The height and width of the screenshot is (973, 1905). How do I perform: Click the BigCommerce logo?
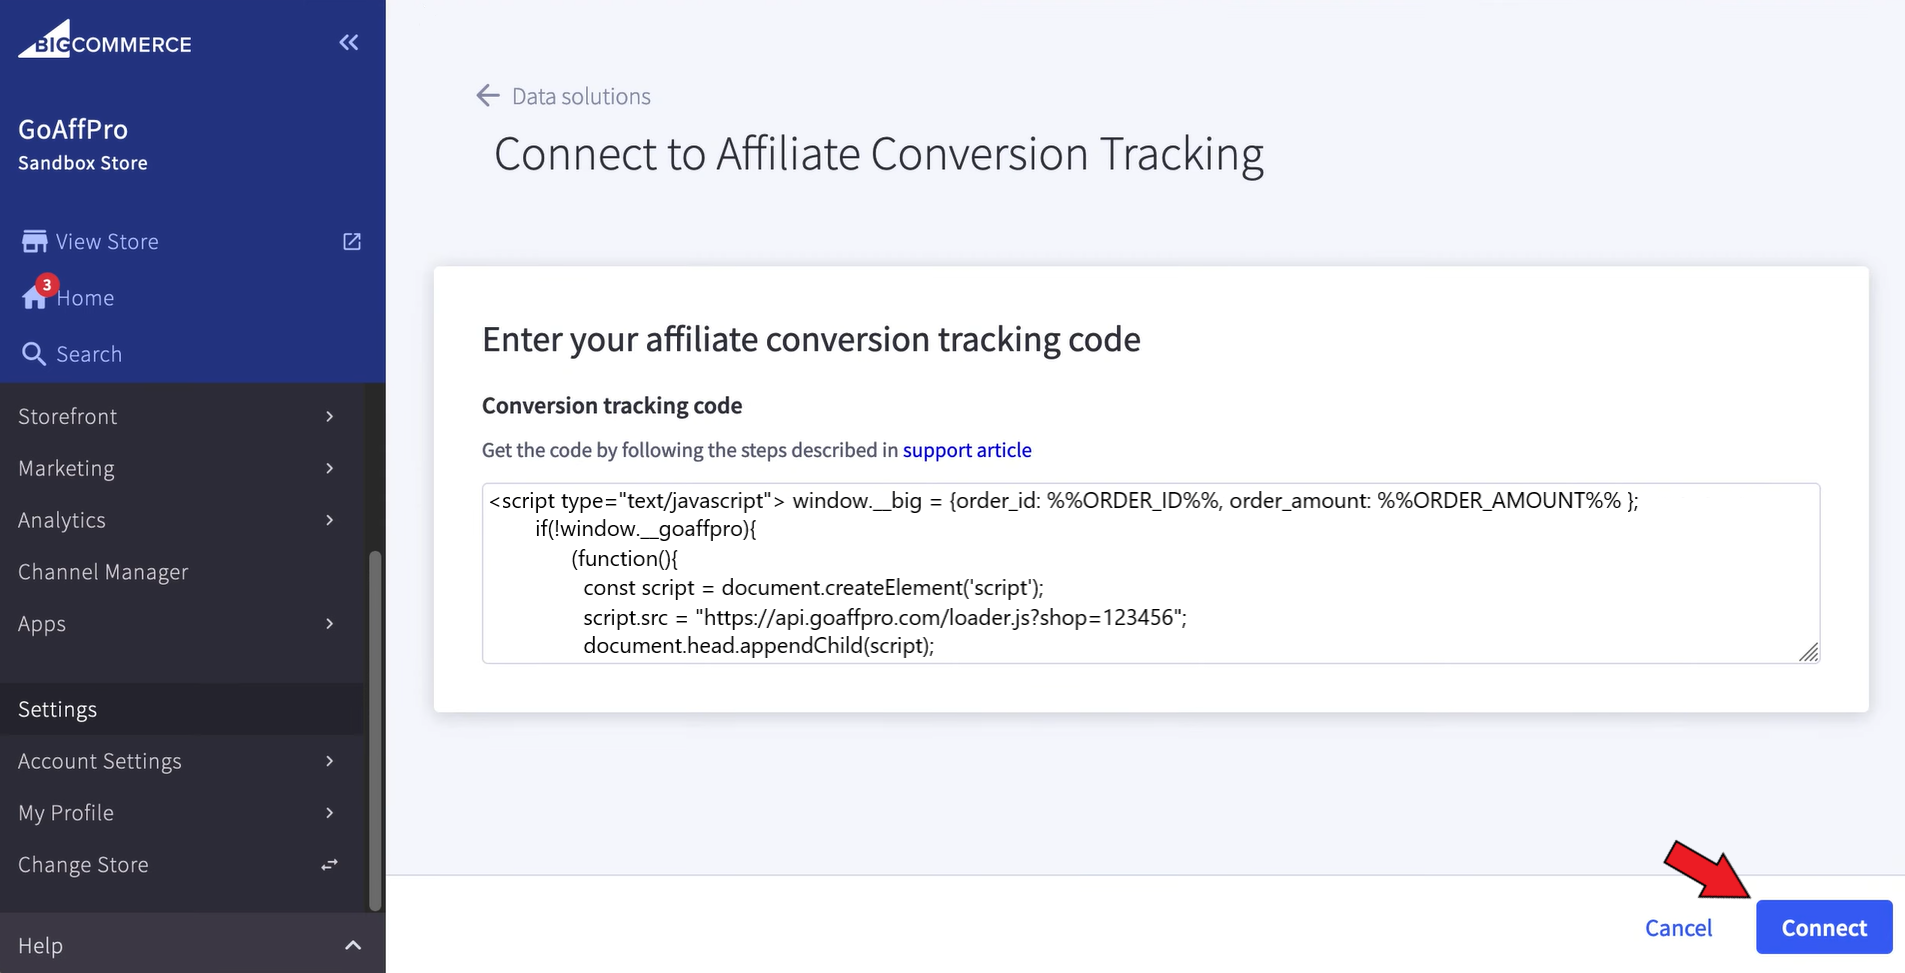coord(105,41)
